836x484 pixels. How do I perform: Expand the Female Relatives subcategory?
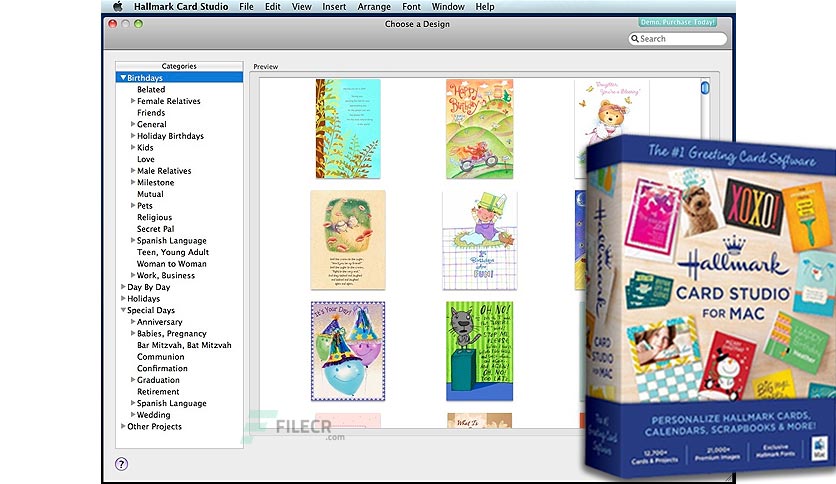pyautogui.click(x=133, y=101)
